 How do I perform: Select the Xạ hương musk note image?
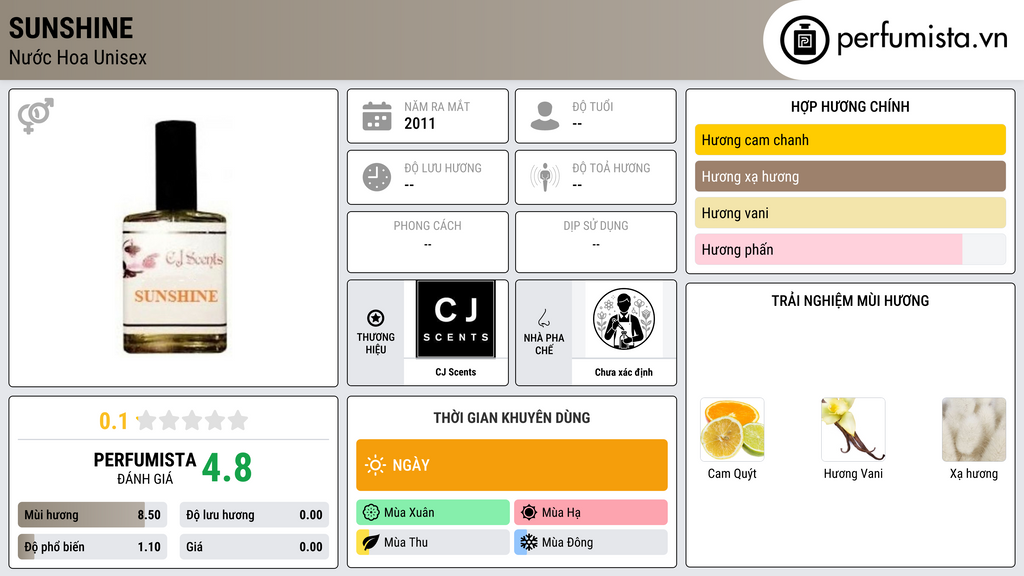[x=974, y=429]
